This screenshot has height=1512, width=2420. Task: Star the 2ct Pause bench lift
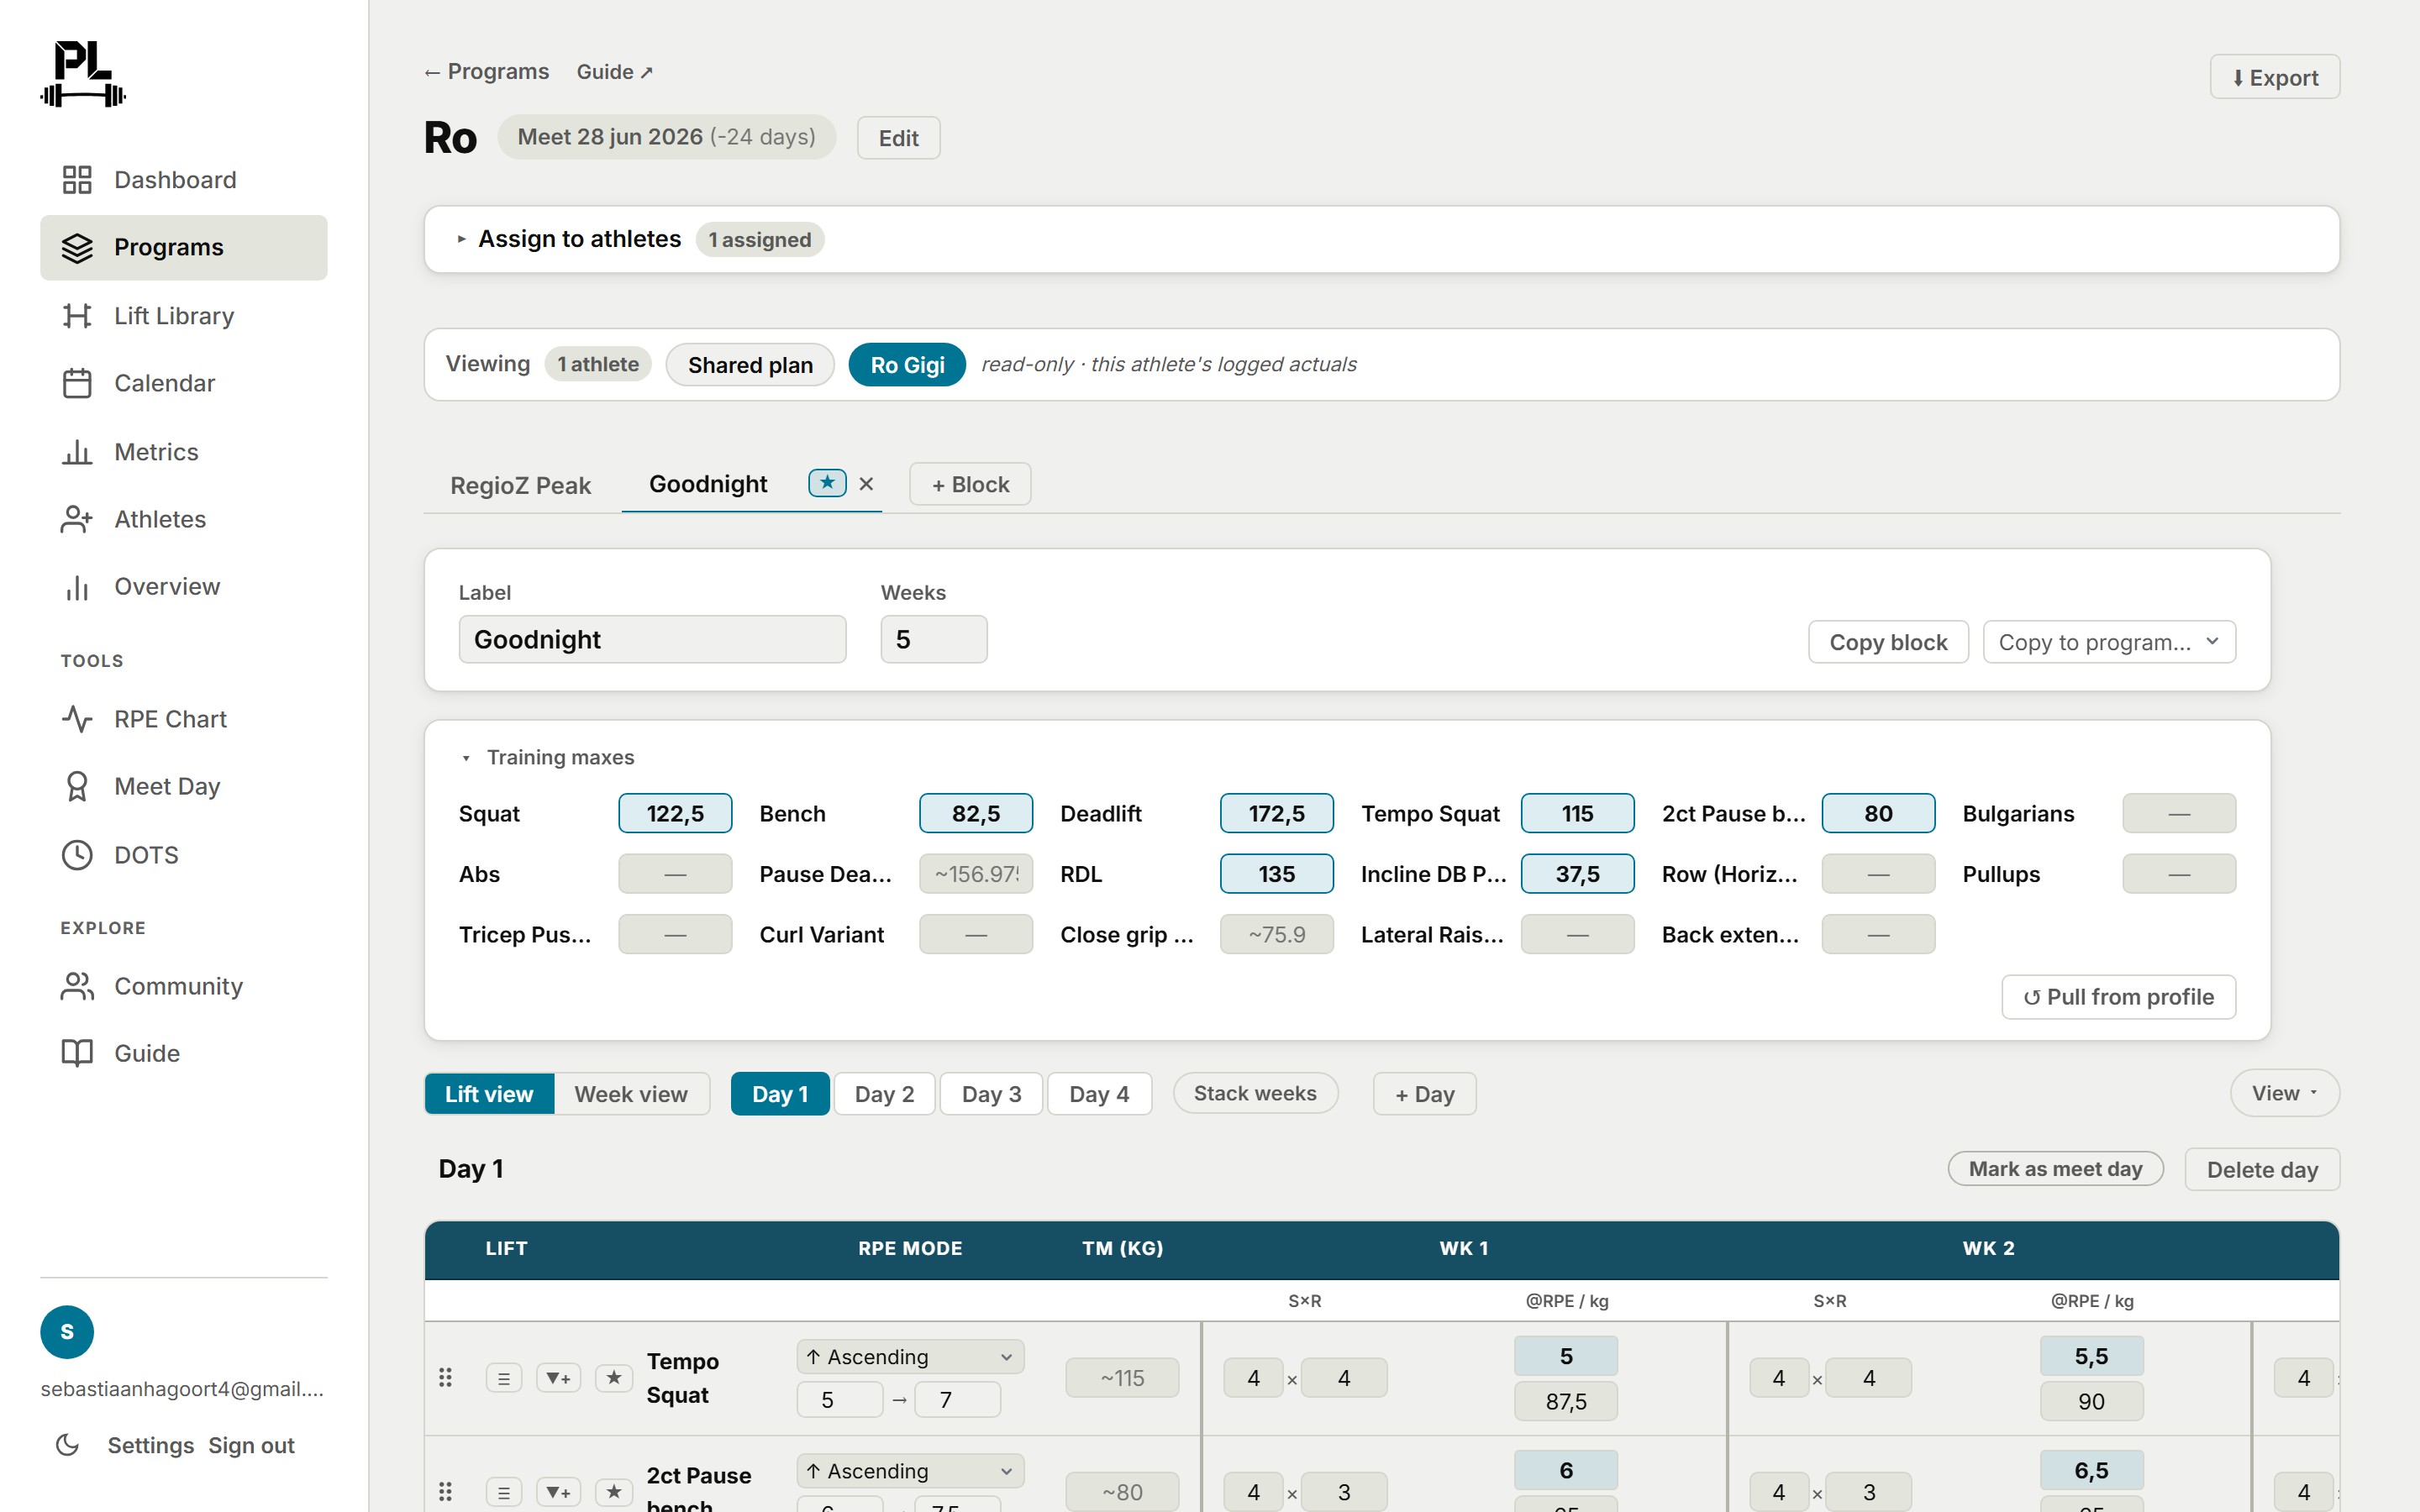coord(614,1492)
